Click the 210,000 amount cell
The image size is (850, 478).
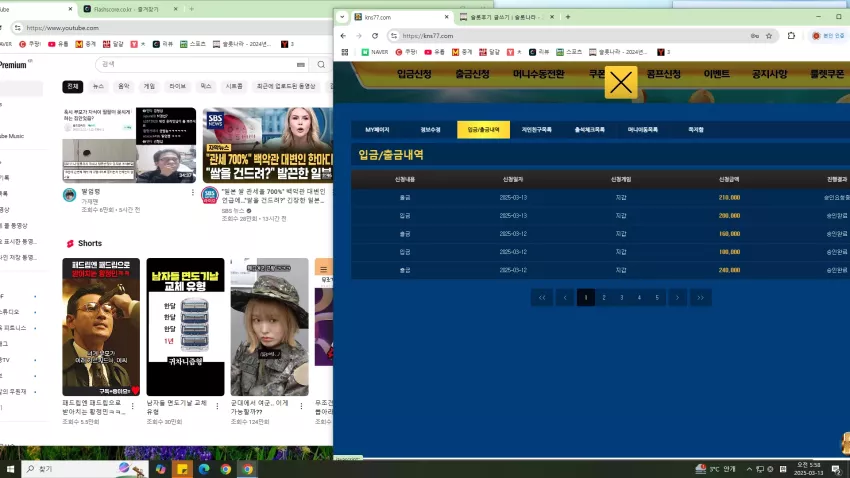coord(729,198)
